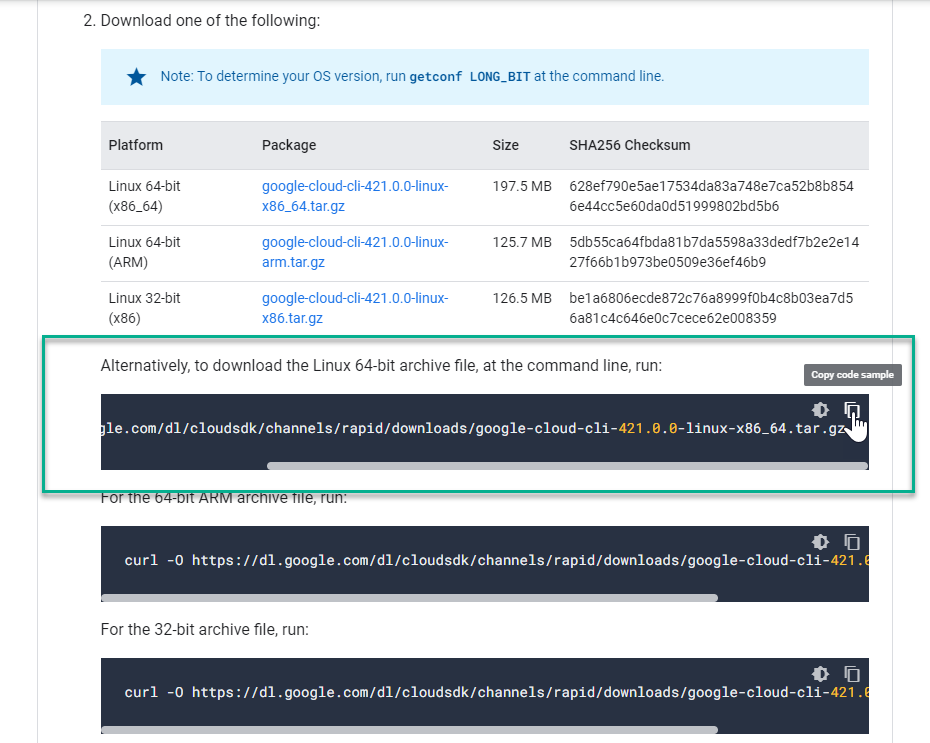Click the SHA256 Checksum column header
The height and width of the screenshot is (743, 930).
pos(630,145)
